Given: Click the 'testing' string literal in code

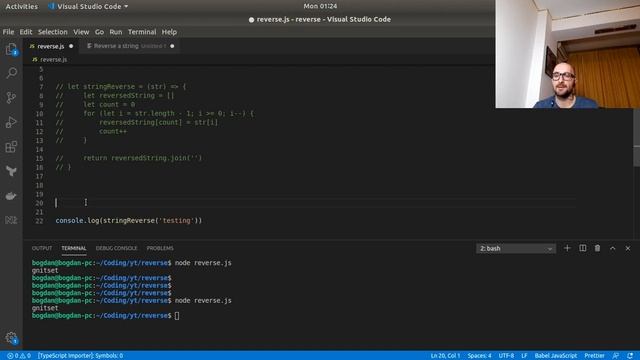Looking at the screenshot, I should pyautogui.click(x=176, y=221).
